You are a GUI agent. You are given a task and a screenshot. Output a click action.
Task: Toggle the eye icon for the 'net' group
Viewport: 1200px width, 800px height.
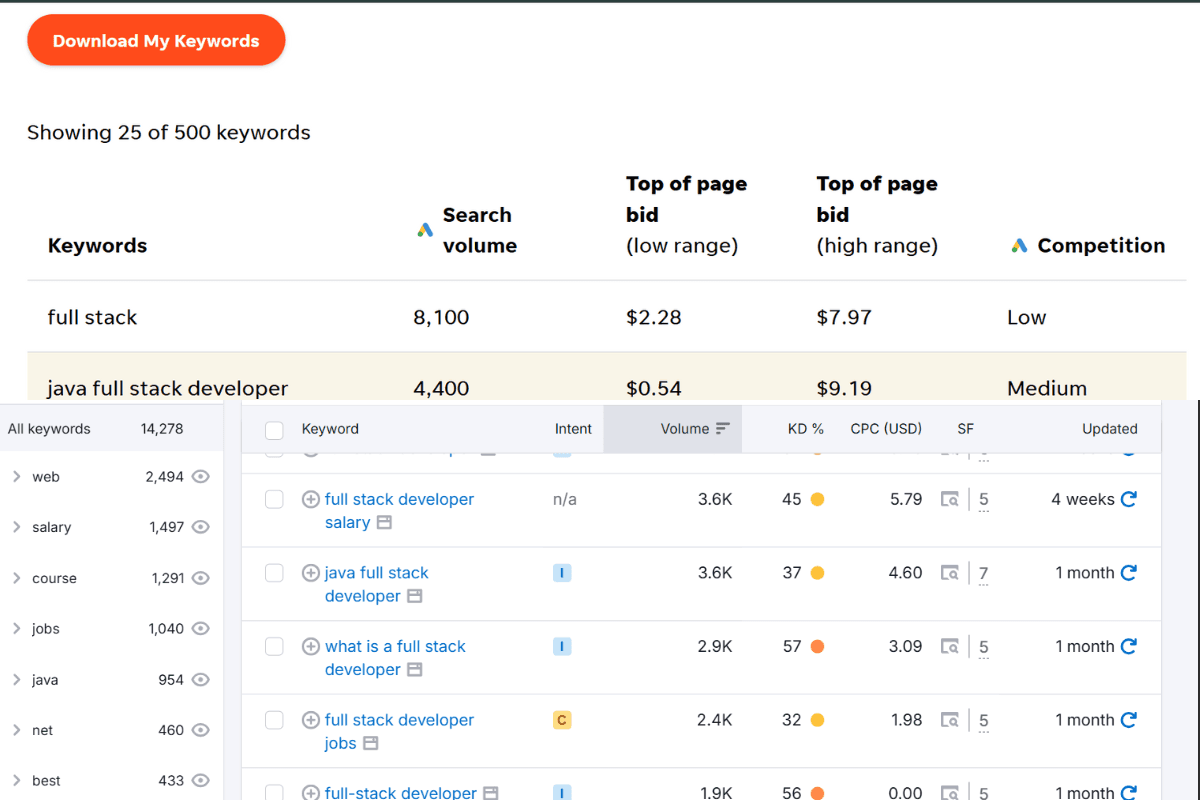click(200, 730)
